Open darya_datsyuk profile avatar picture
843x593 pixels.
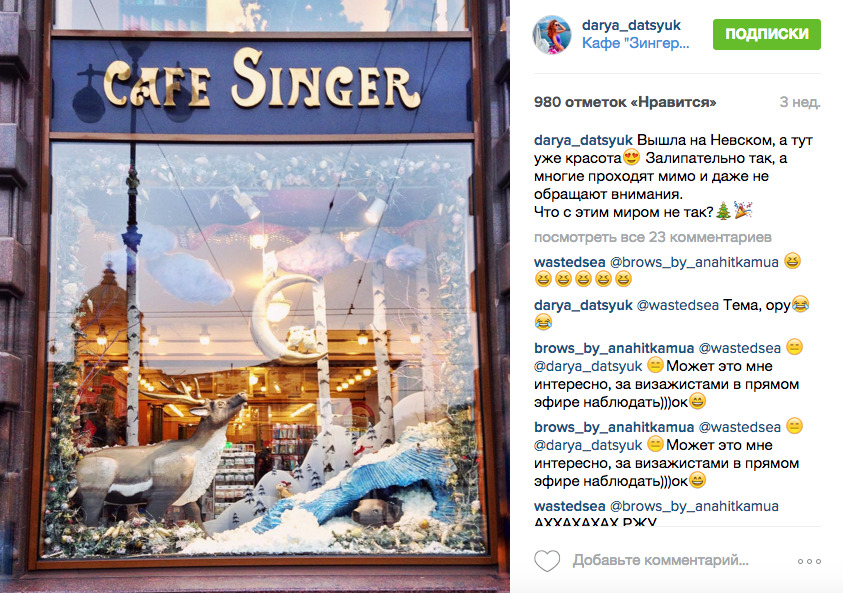pyautogui.click(x=552, y=35)
